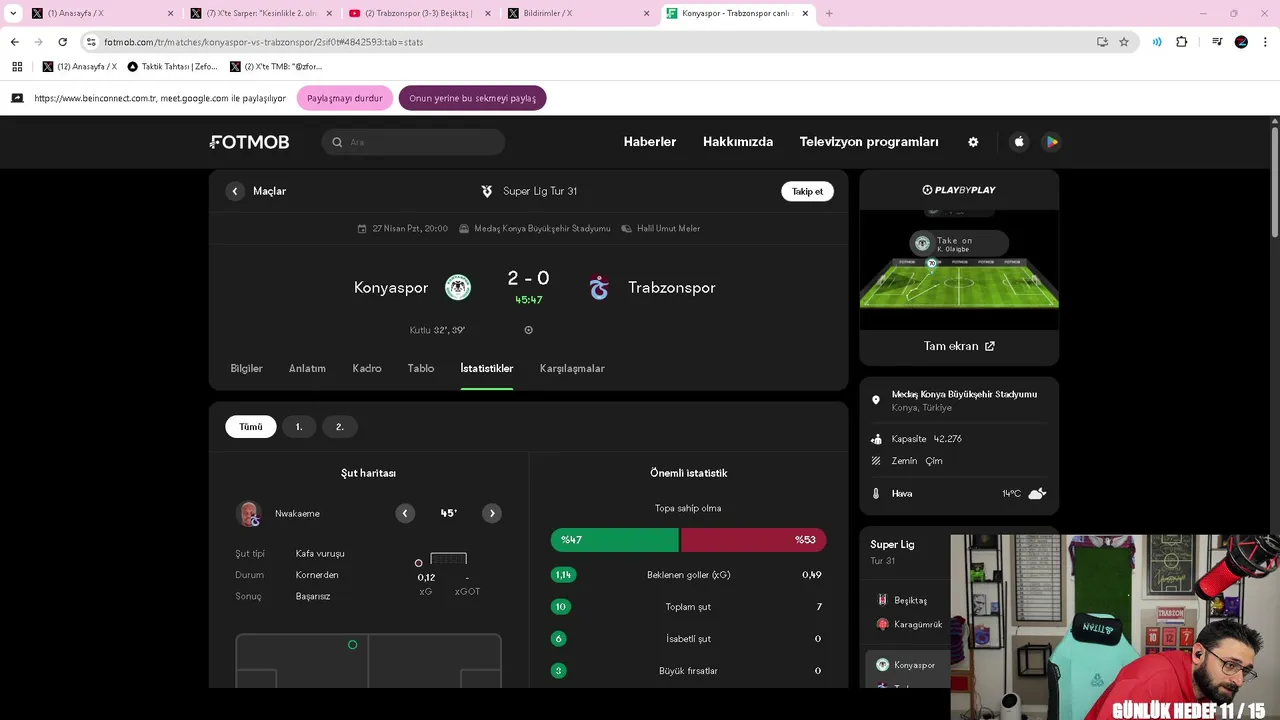Open the tab search dropdown arrow
Viewport: 1280px width, 720px height.
(13, 13)
